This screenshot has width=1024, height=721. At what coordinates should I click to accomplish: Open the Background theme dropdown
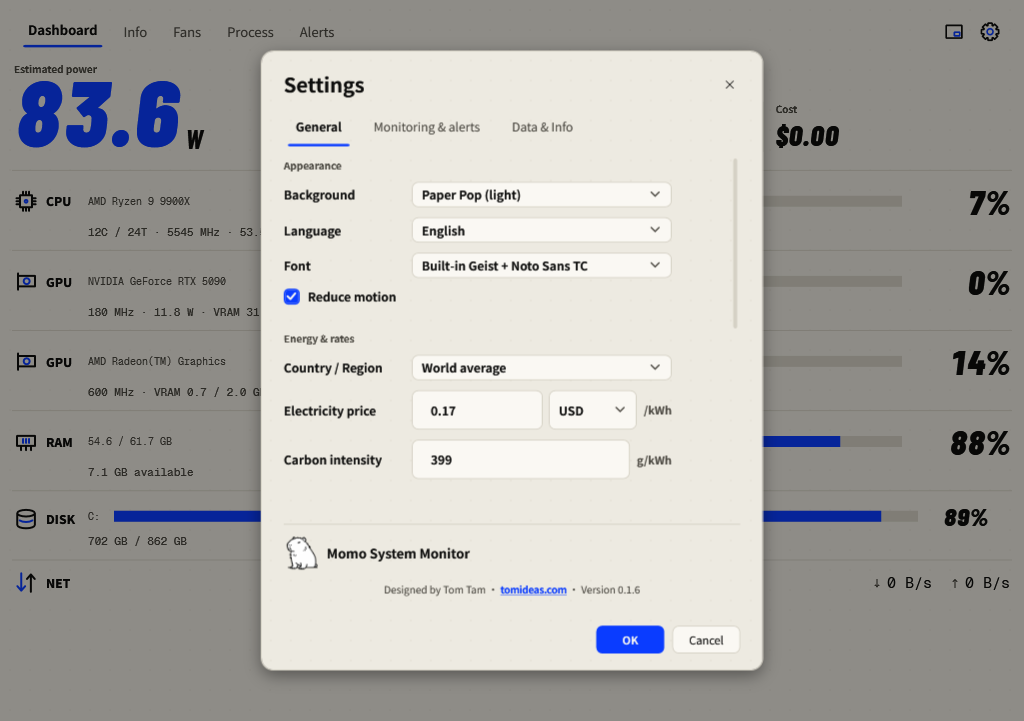coord(541,195)
